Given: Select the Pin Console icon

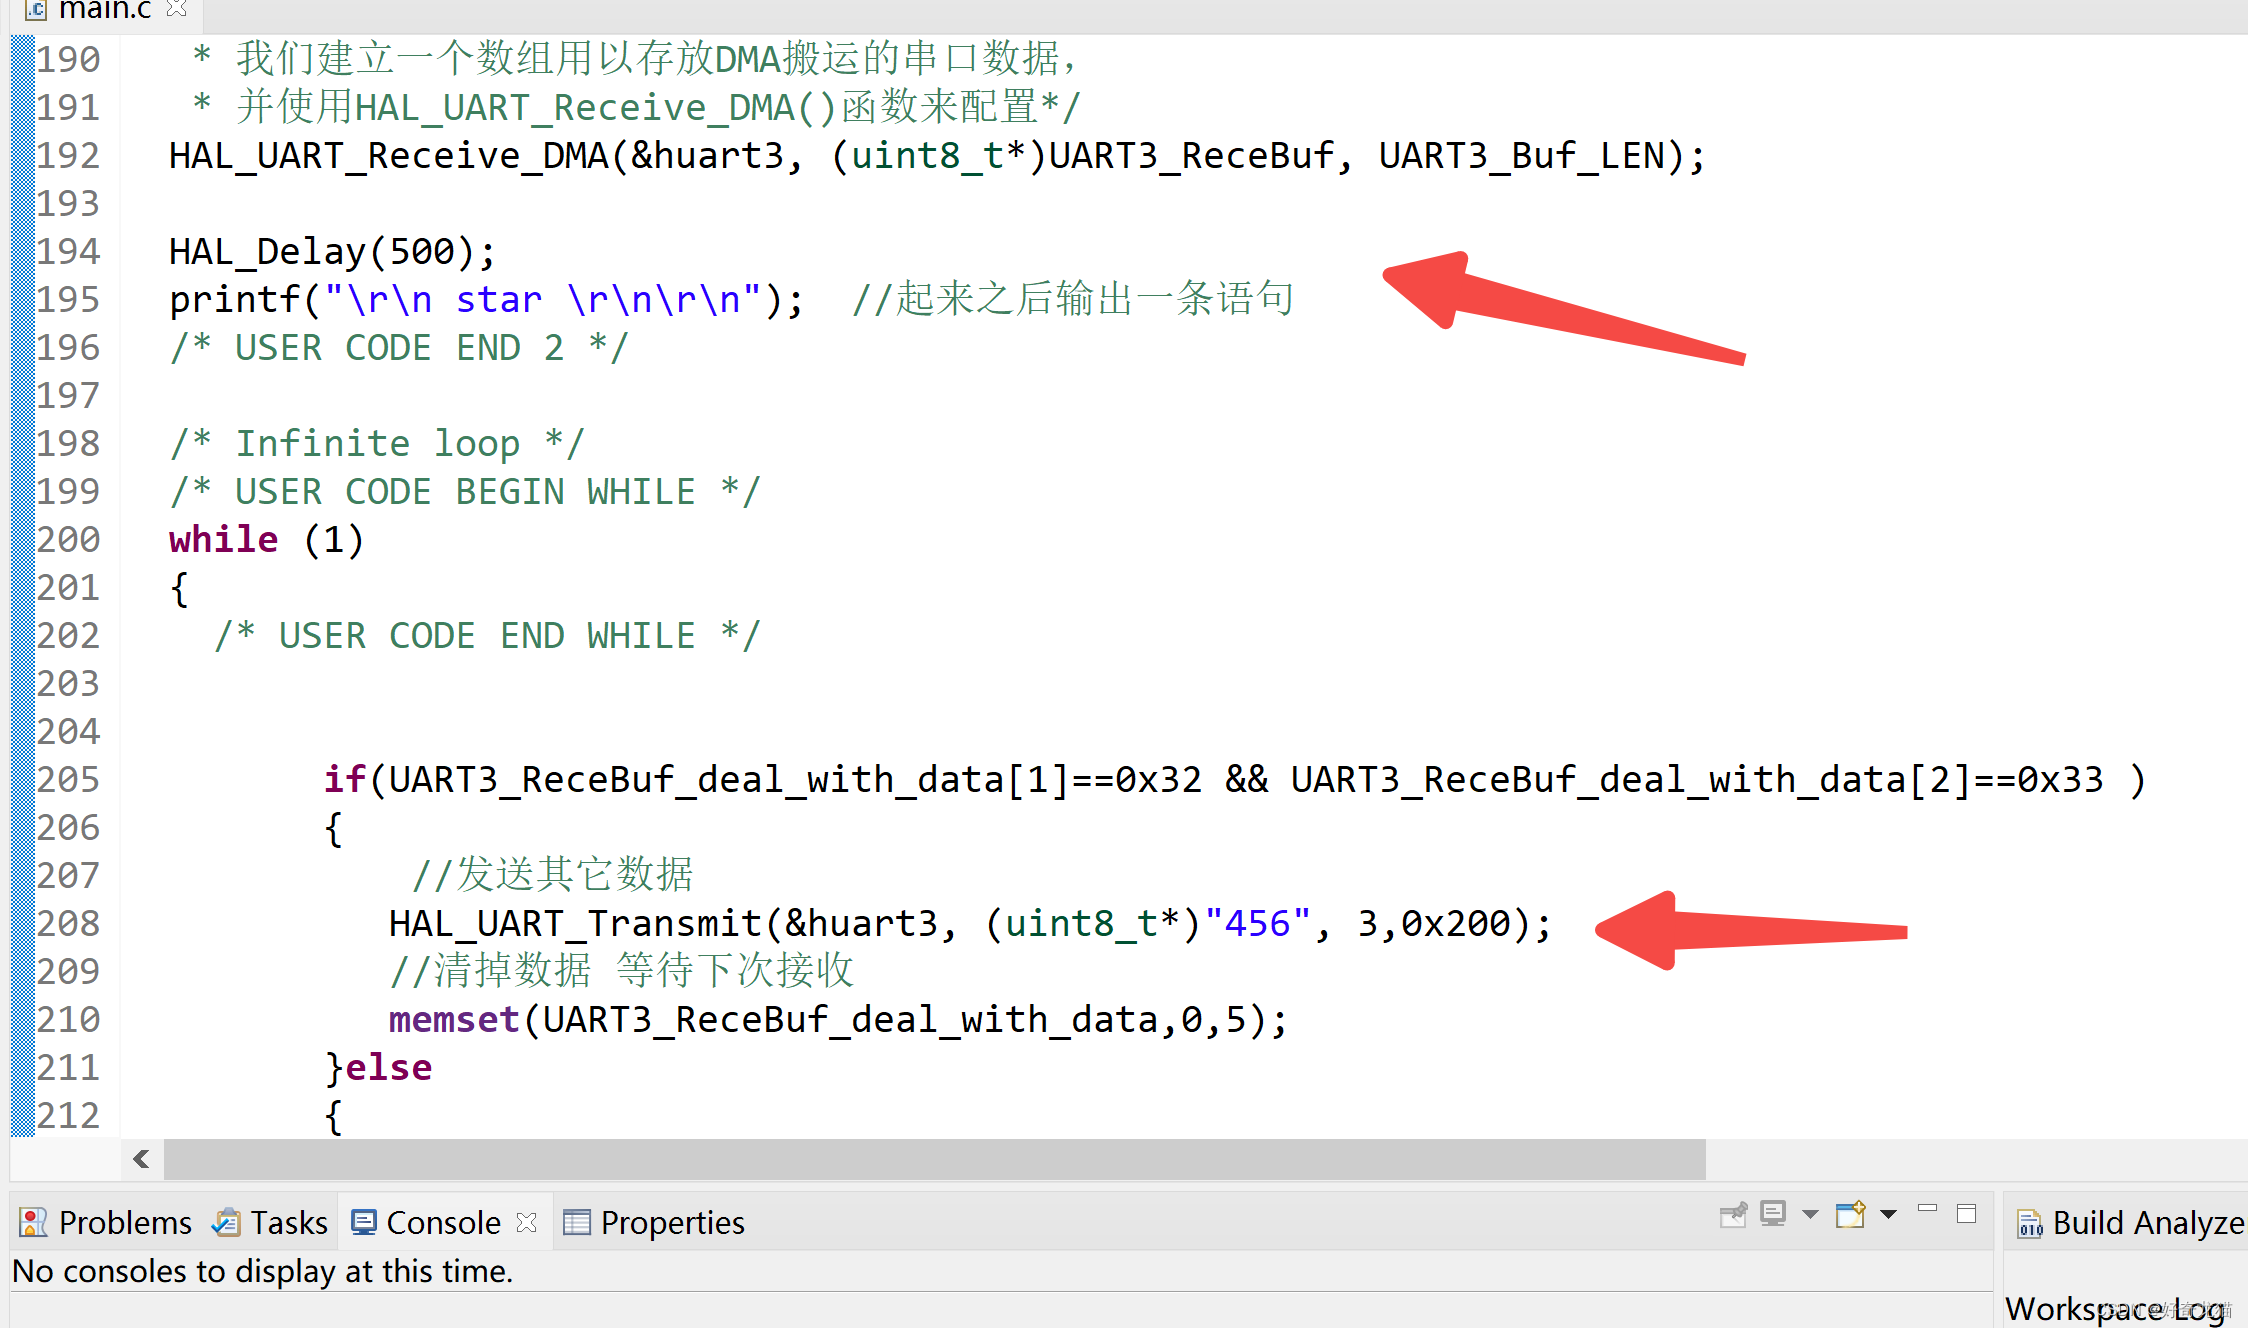Looking at the screenshot, I should pos(1733,1215).
